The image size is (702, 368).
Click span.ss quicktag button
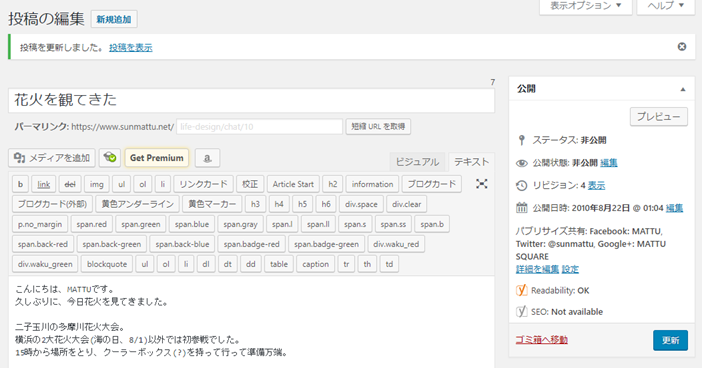[x=393, y=224]
